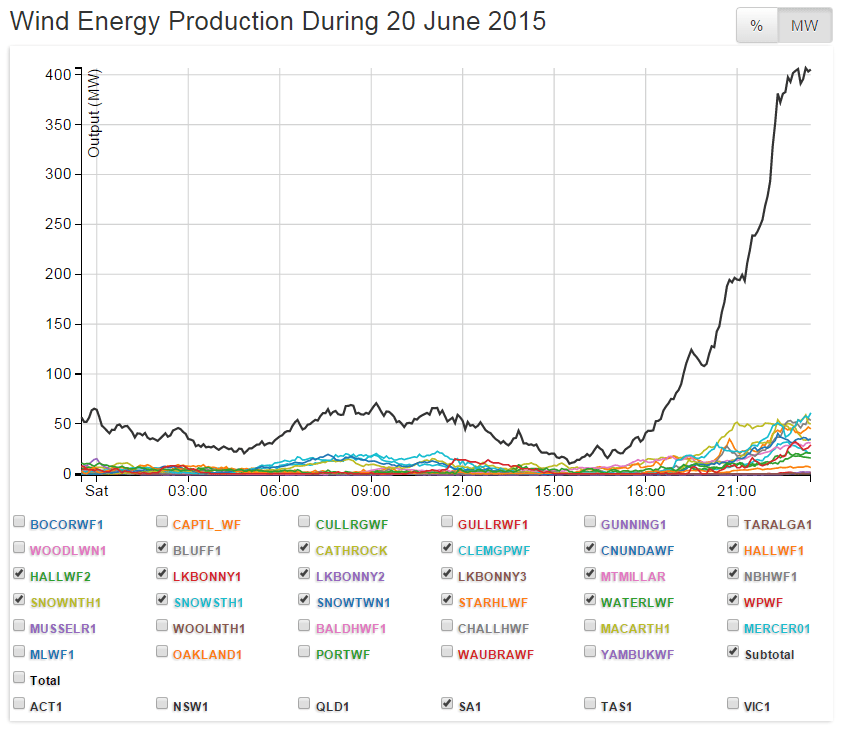Select the ACT1 region checkbox
This screenshot has height=729, width=844.
19,704
